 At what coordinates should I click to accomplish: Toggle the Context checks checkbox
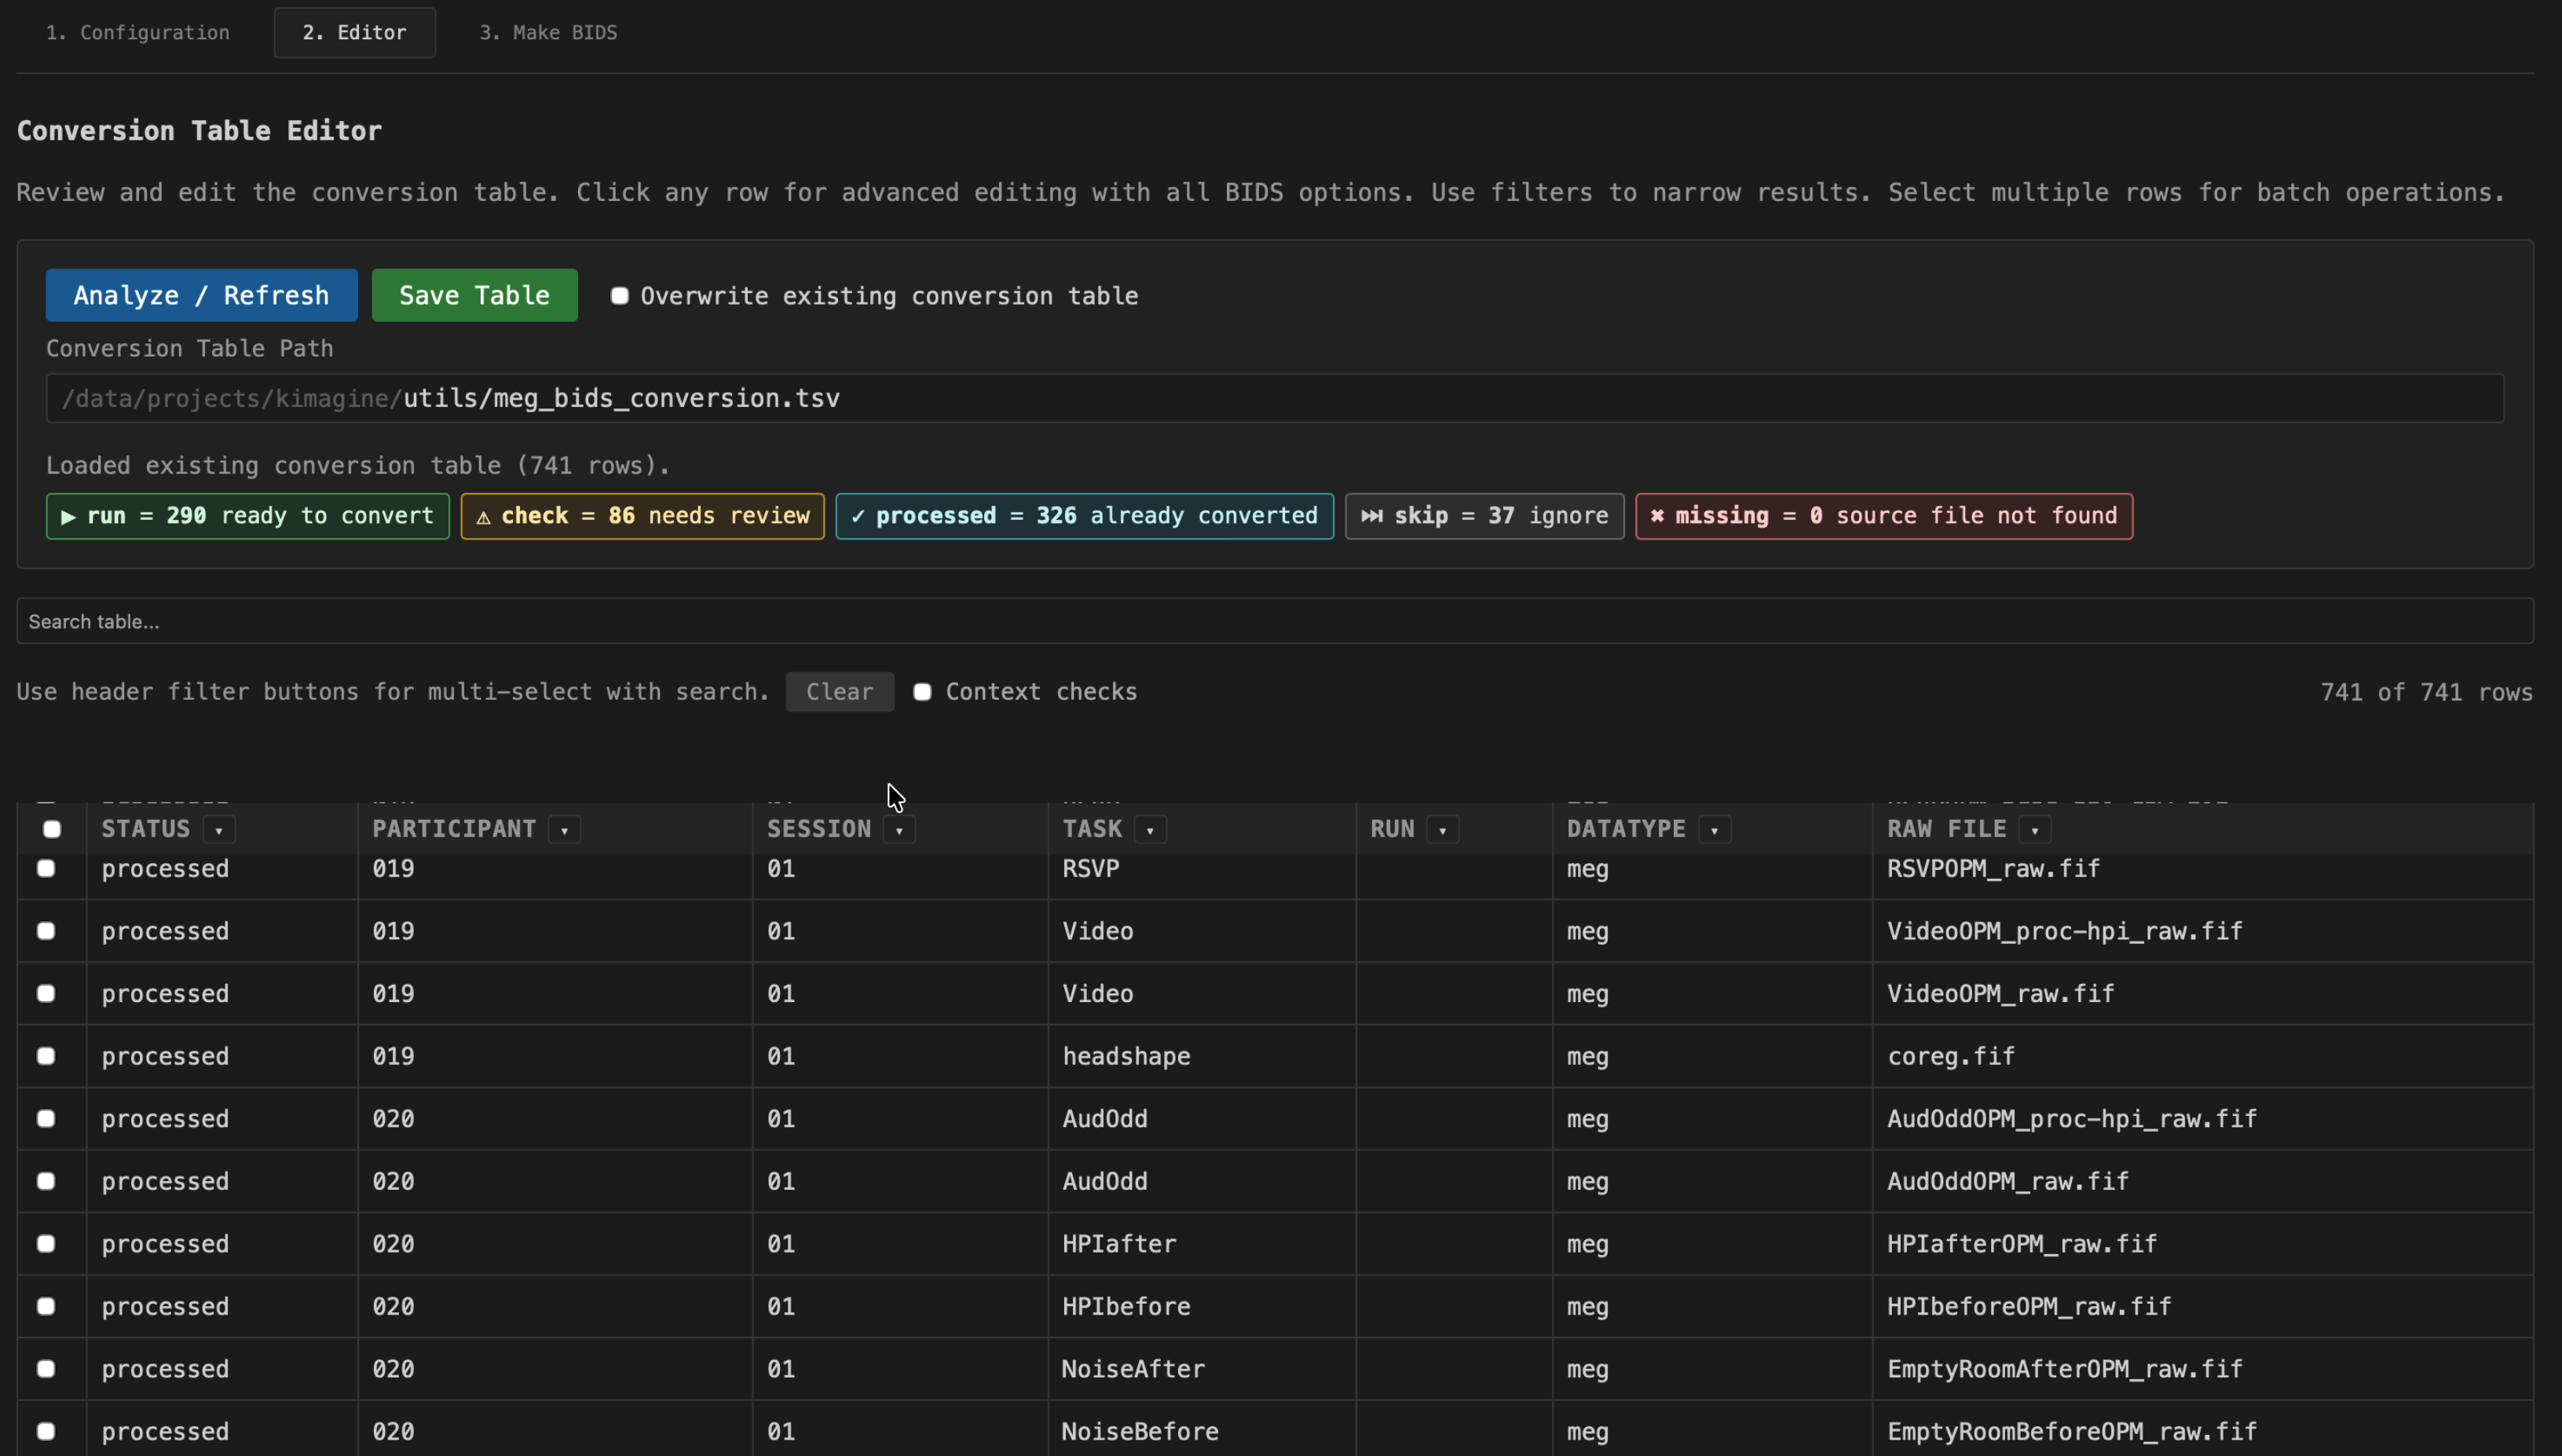(922, 692)
